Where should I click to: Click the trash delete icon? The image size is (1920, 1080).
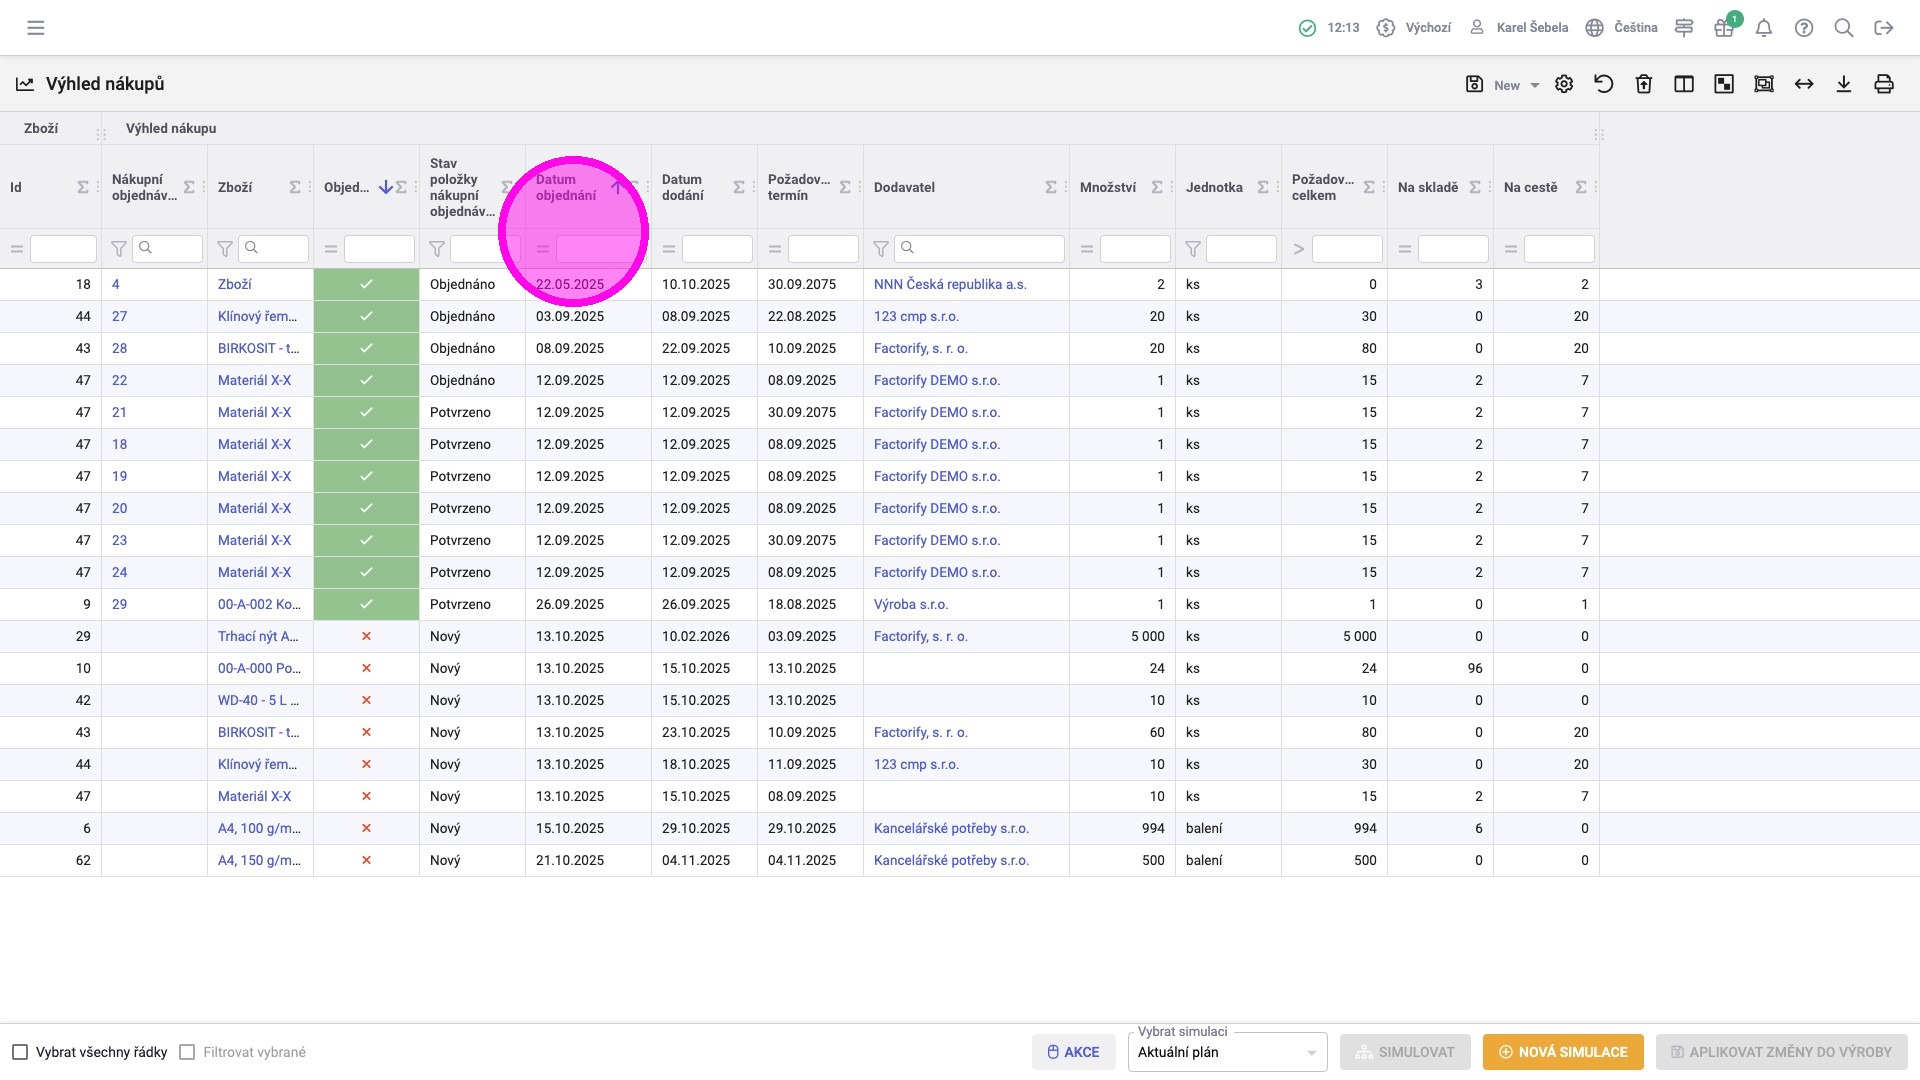1644,84
